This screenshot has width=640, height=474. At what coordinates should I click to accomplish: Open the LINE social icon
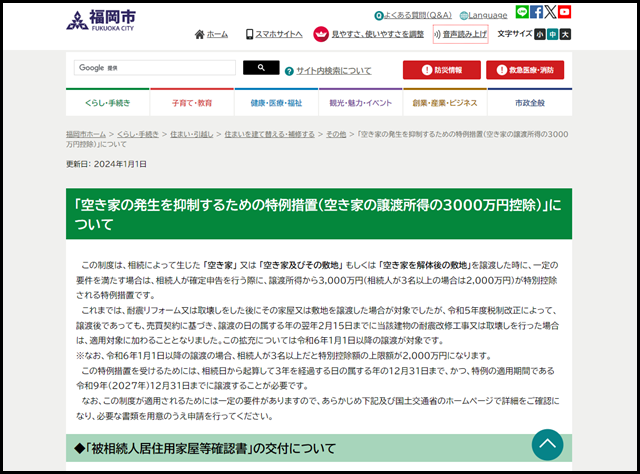coord(522,12)
